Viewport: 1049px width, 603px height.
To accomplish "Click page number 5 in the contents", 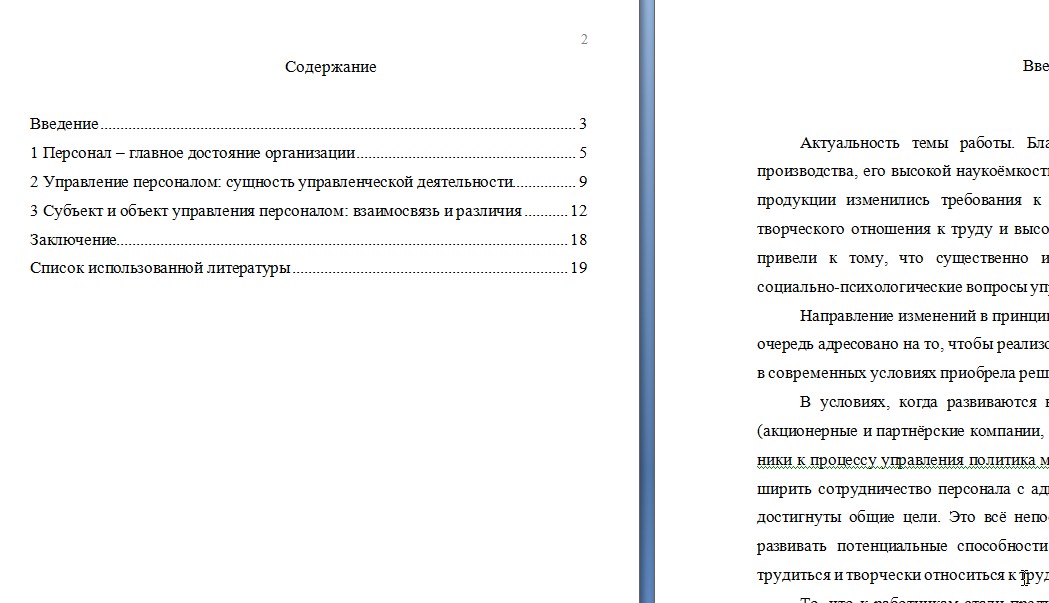I will [583, 153].
